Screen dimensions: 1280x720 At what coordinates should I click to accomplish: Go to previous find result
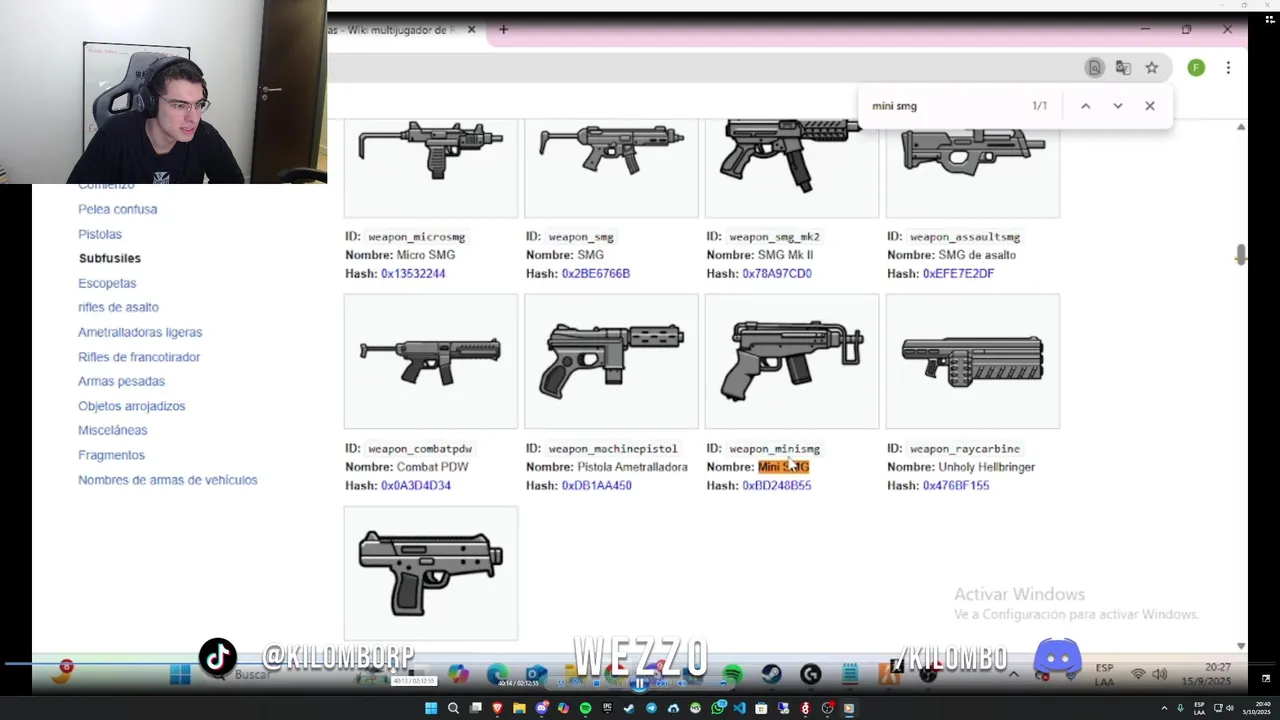pyautogui.click(x=1085, y=106)
